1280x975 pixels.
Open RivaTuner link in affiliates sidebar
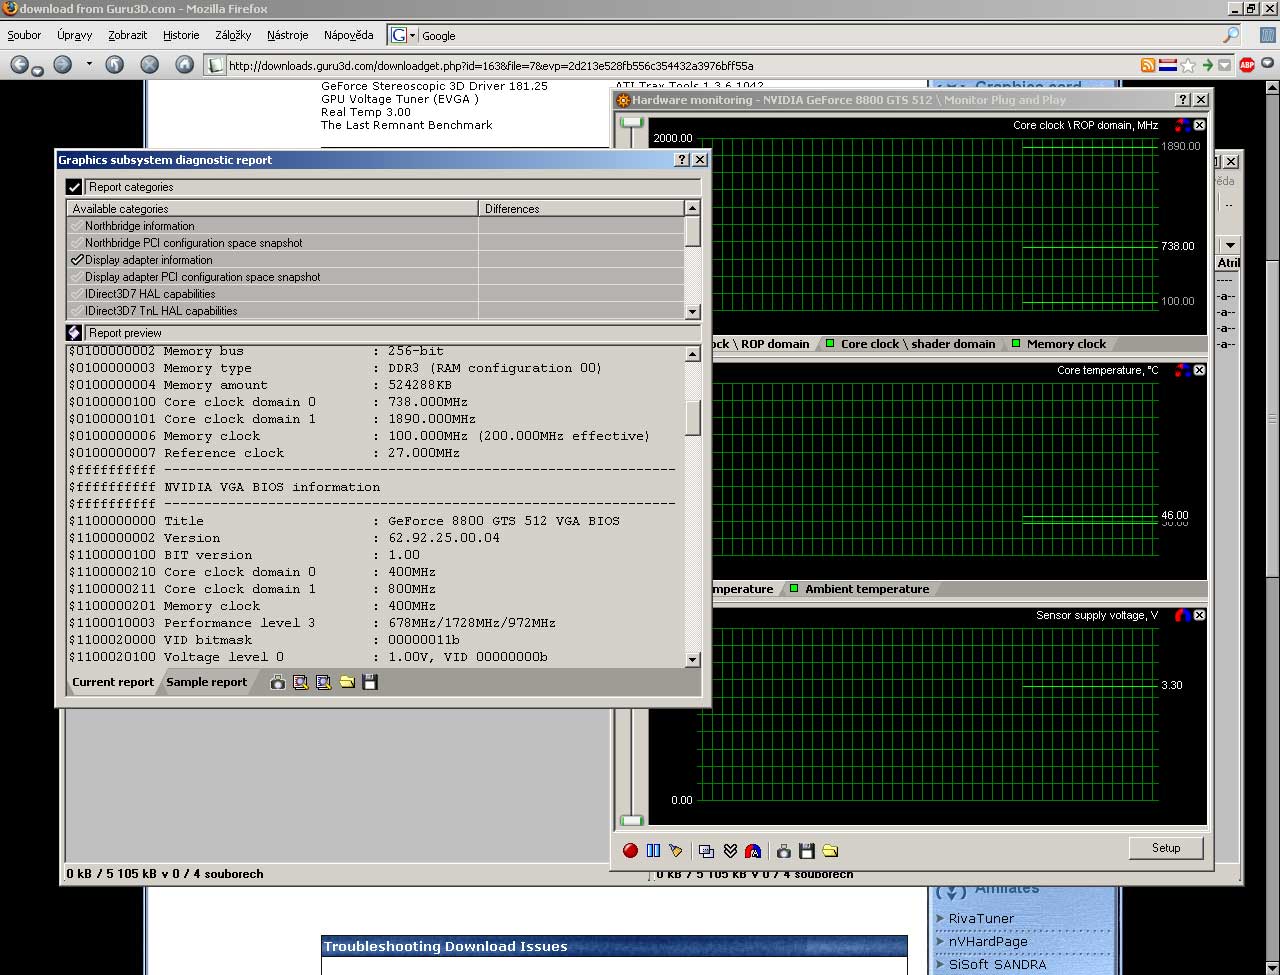pos(981,918)
